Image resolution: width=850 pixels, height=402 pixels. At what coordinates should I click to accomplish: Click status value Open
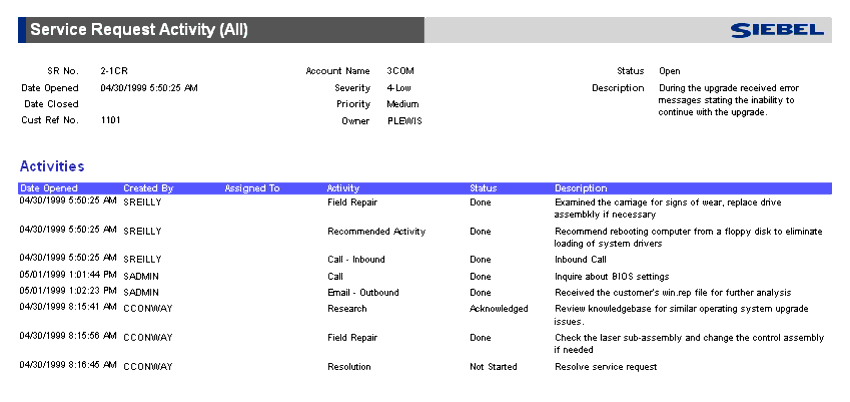669,72
